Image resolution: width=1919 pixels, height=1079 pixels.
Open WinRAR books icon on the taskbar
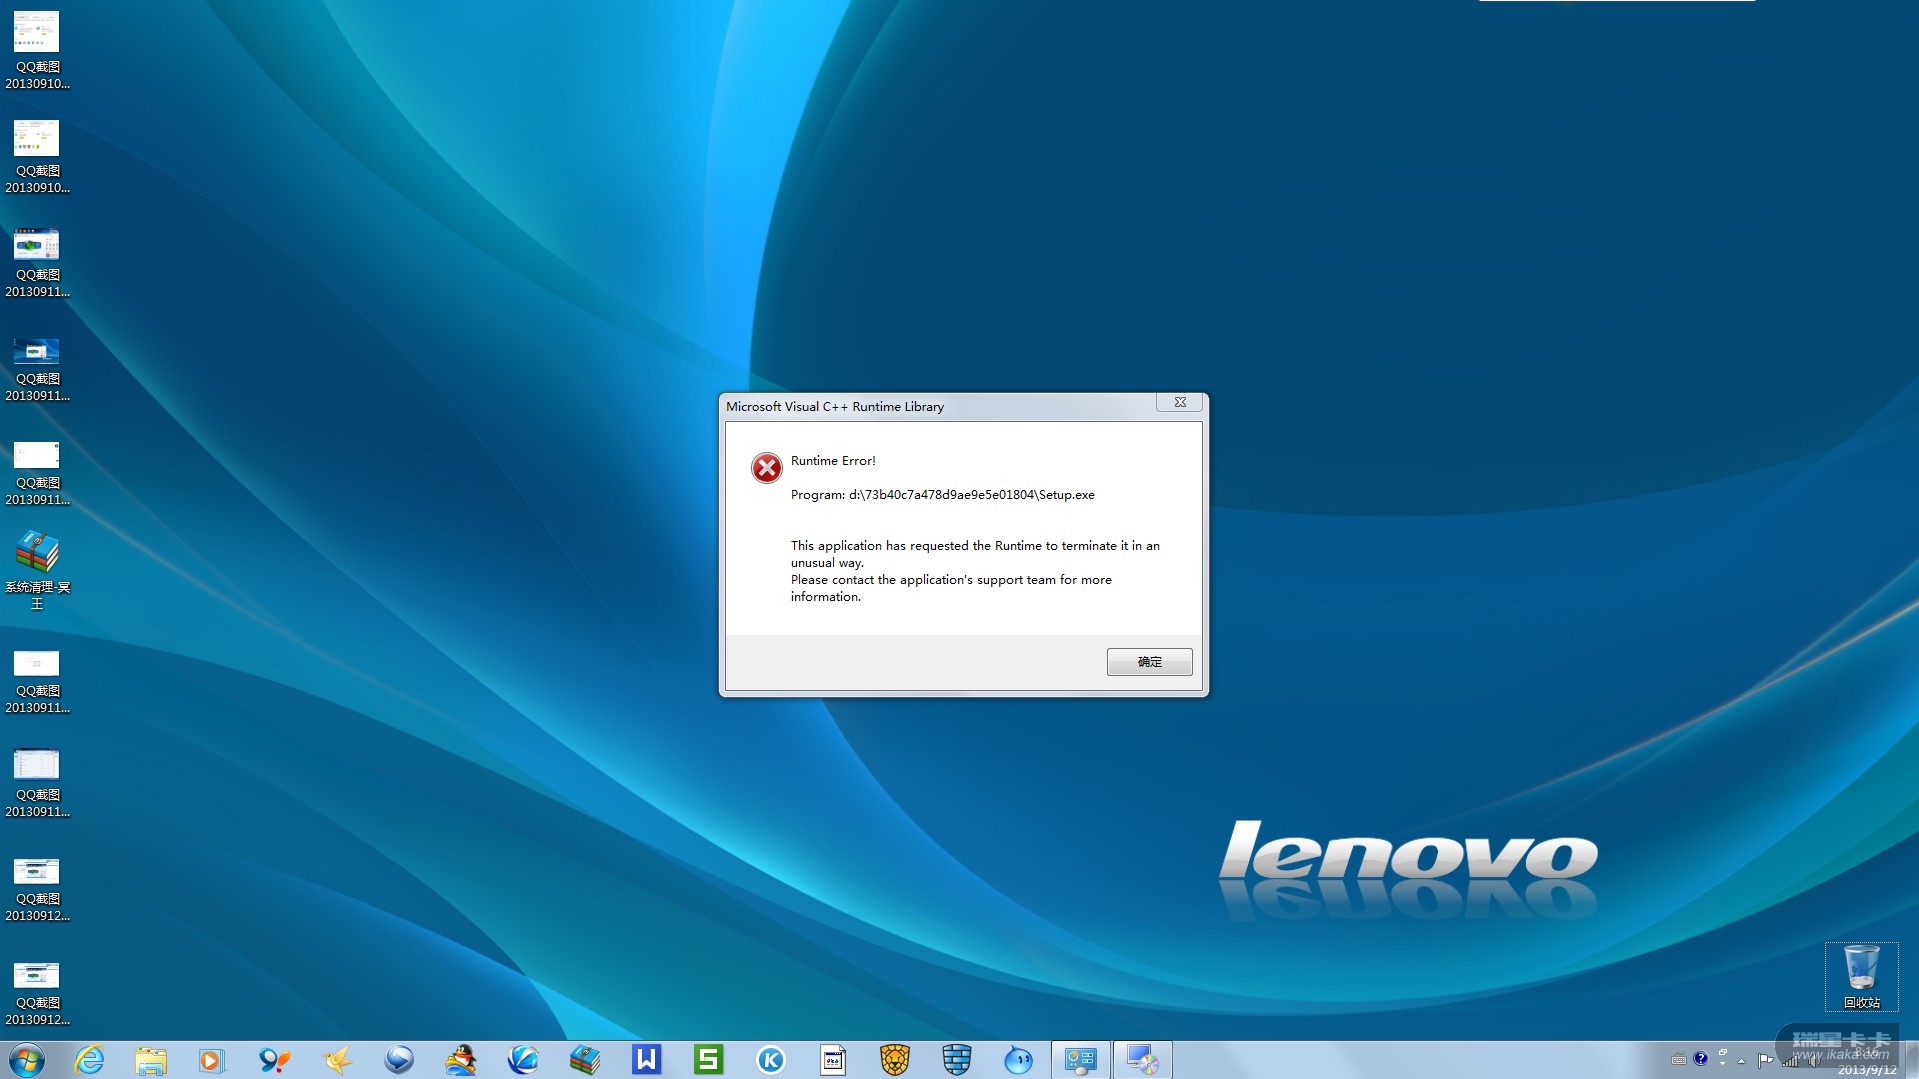585,1060
